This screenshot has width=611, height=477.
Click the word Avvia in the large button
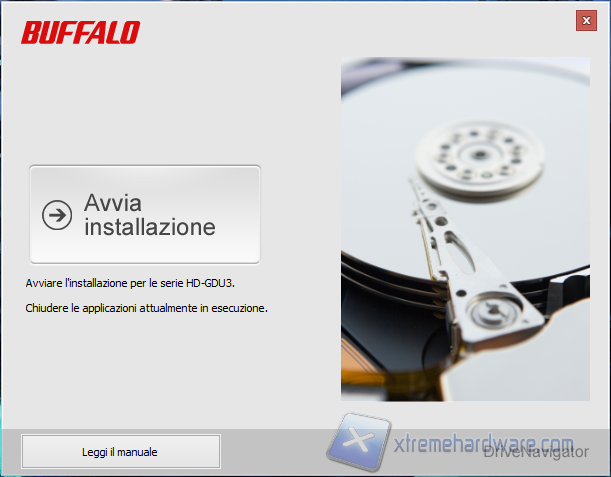tap(113, 203)
